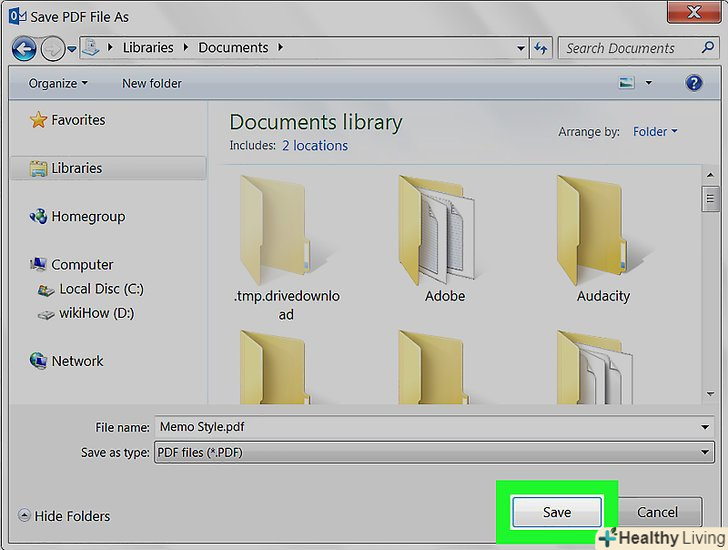
Task: Click the Outlook icon in title bar
Action: 18,16
